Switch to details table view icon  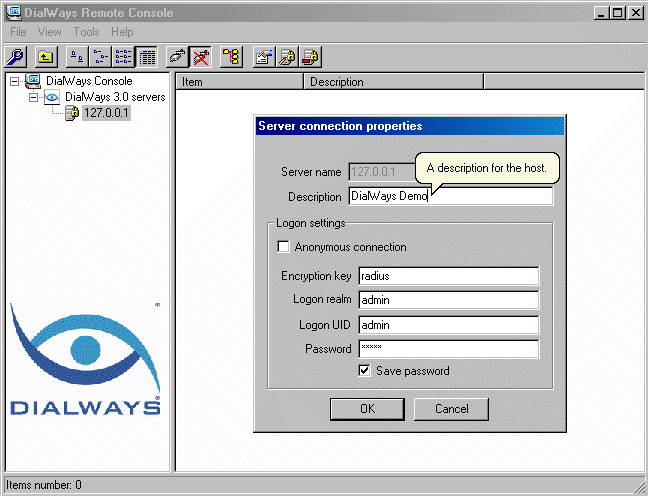coord(146,57)
